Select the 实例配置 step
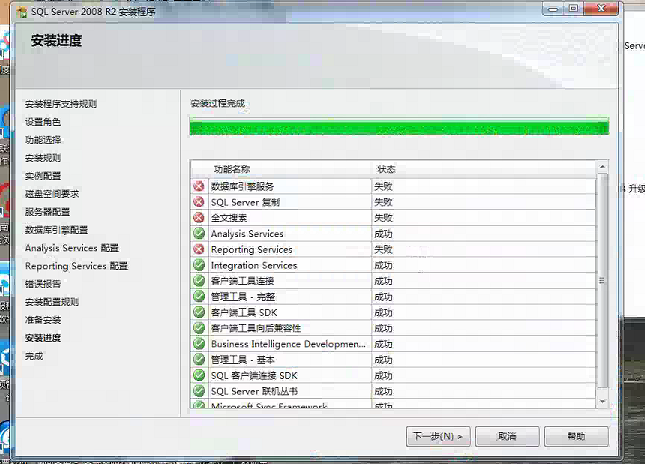The width and height of the screenshot is (645, 464). click(43, 176)
